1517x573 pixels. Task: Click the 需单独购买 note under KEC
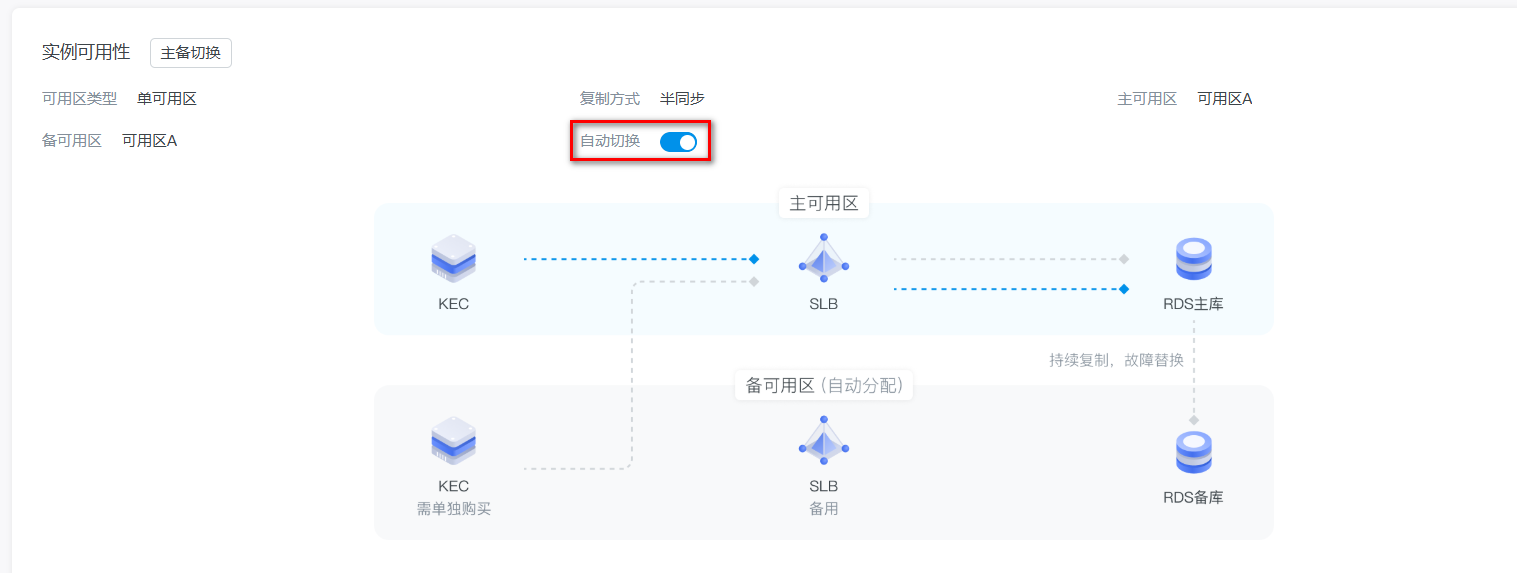(x=454, y=509)
